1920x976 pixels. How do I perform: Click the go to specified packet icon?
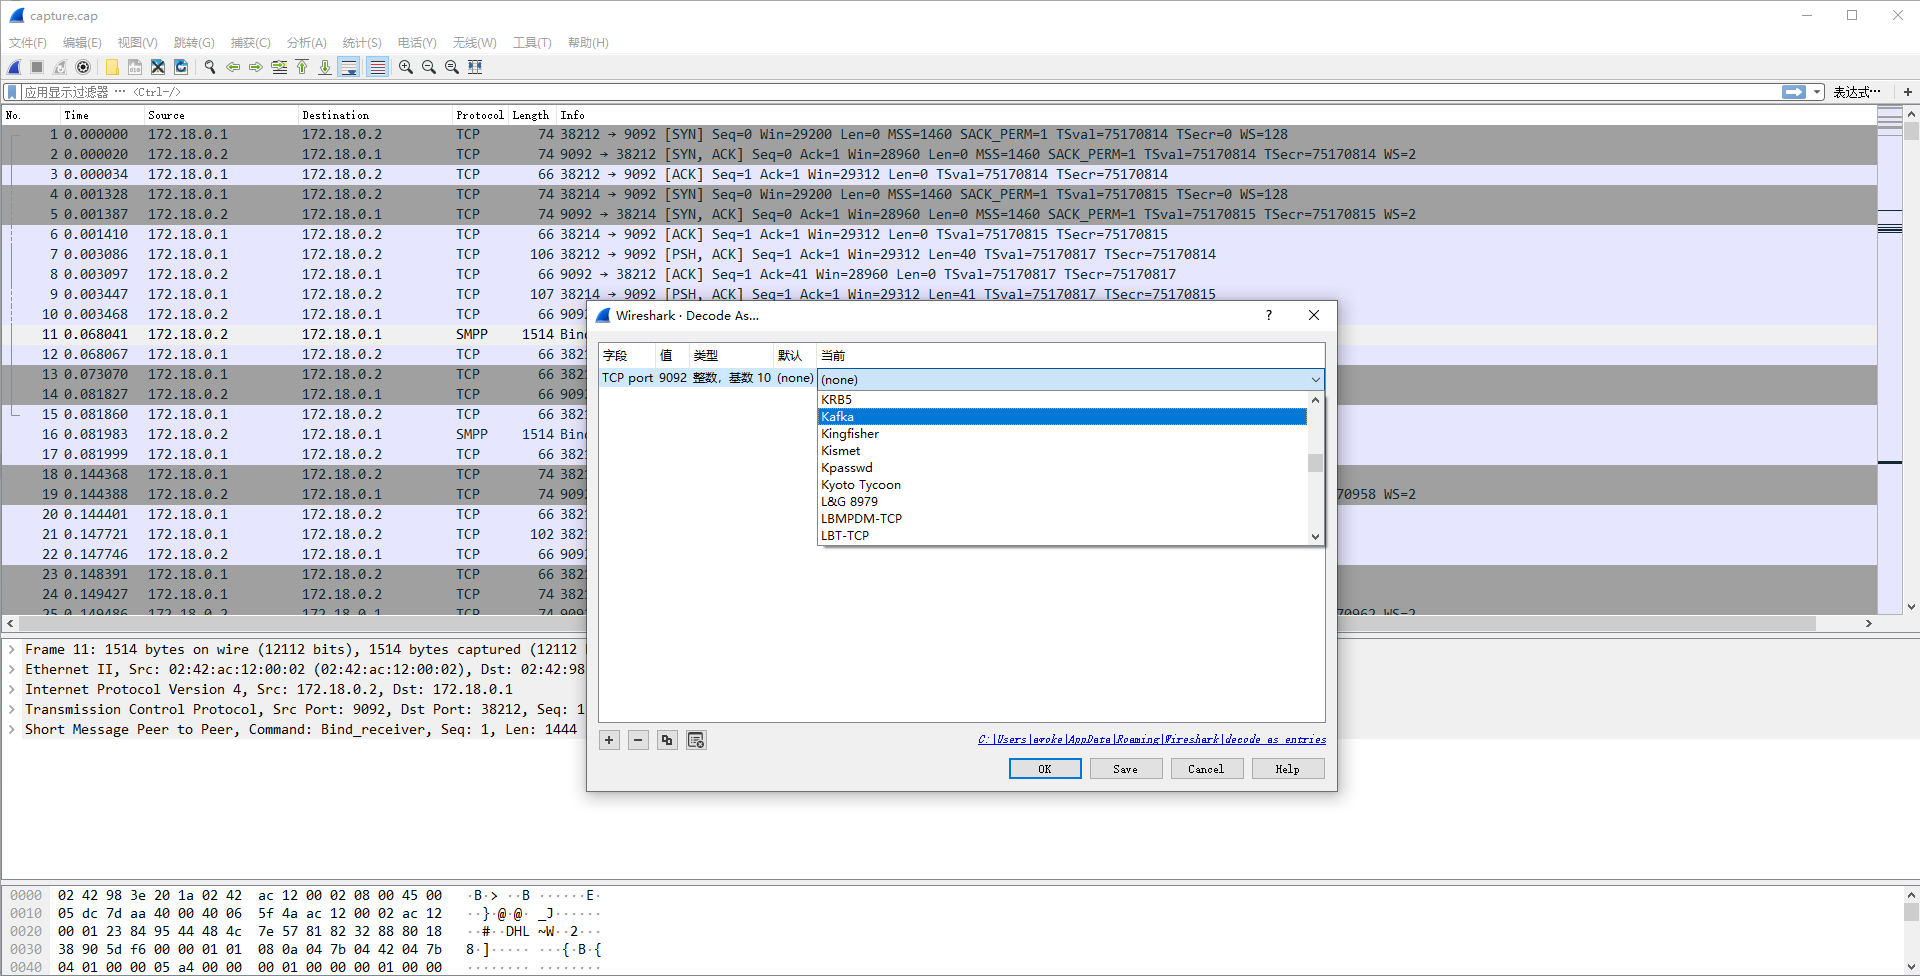point(279,67)
